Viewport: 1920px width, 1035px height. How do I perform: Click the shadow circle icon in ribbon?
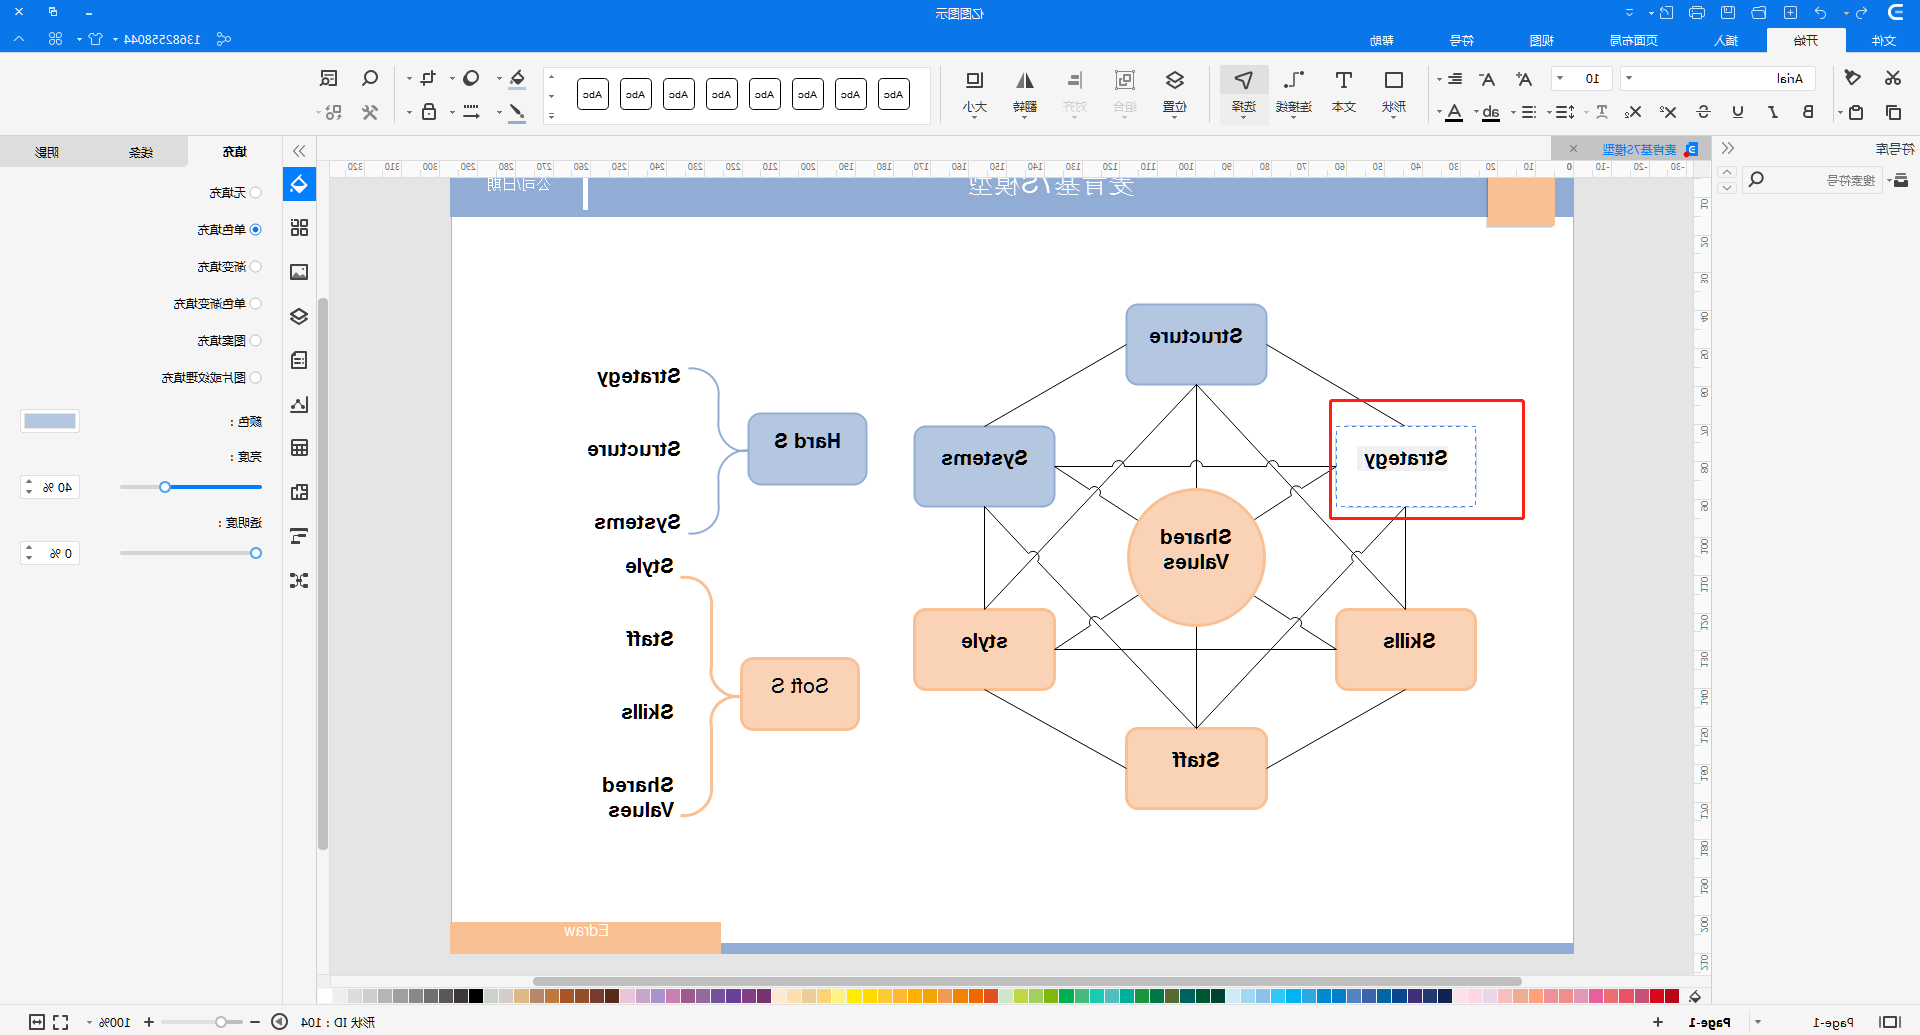[x=471, y=78]
